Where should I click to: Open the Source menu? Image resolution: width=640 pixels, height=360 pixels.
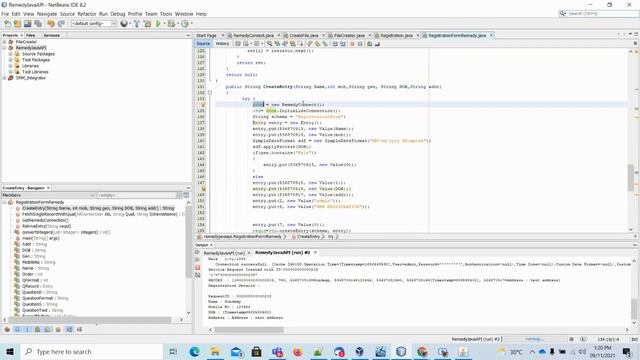click(67, 14)
